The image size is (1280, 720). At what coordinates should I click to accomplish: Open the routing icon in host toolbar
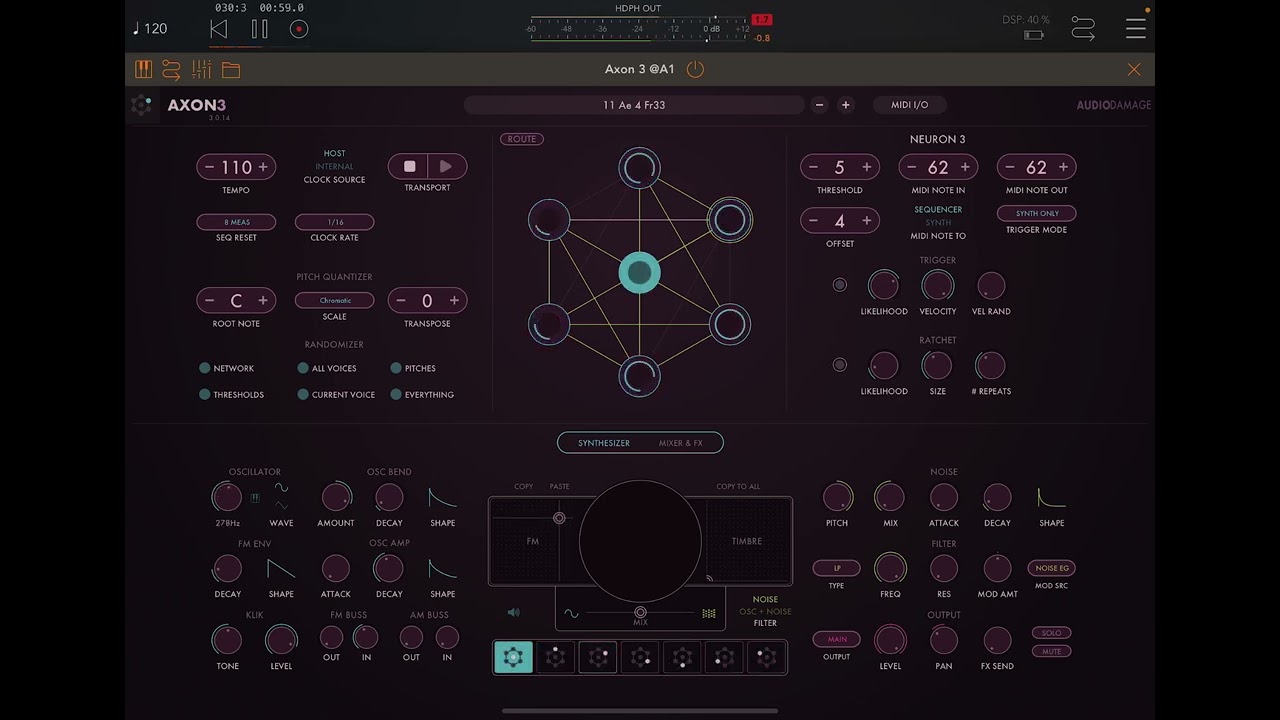click(171, 69)
